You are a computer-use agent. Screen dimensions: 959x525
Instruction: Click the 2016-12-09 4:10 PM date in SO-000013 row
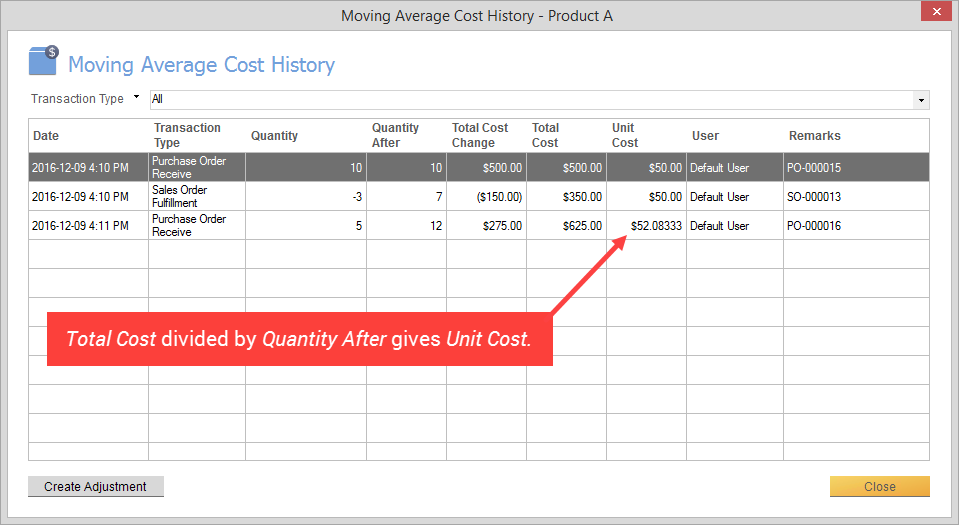88,196
